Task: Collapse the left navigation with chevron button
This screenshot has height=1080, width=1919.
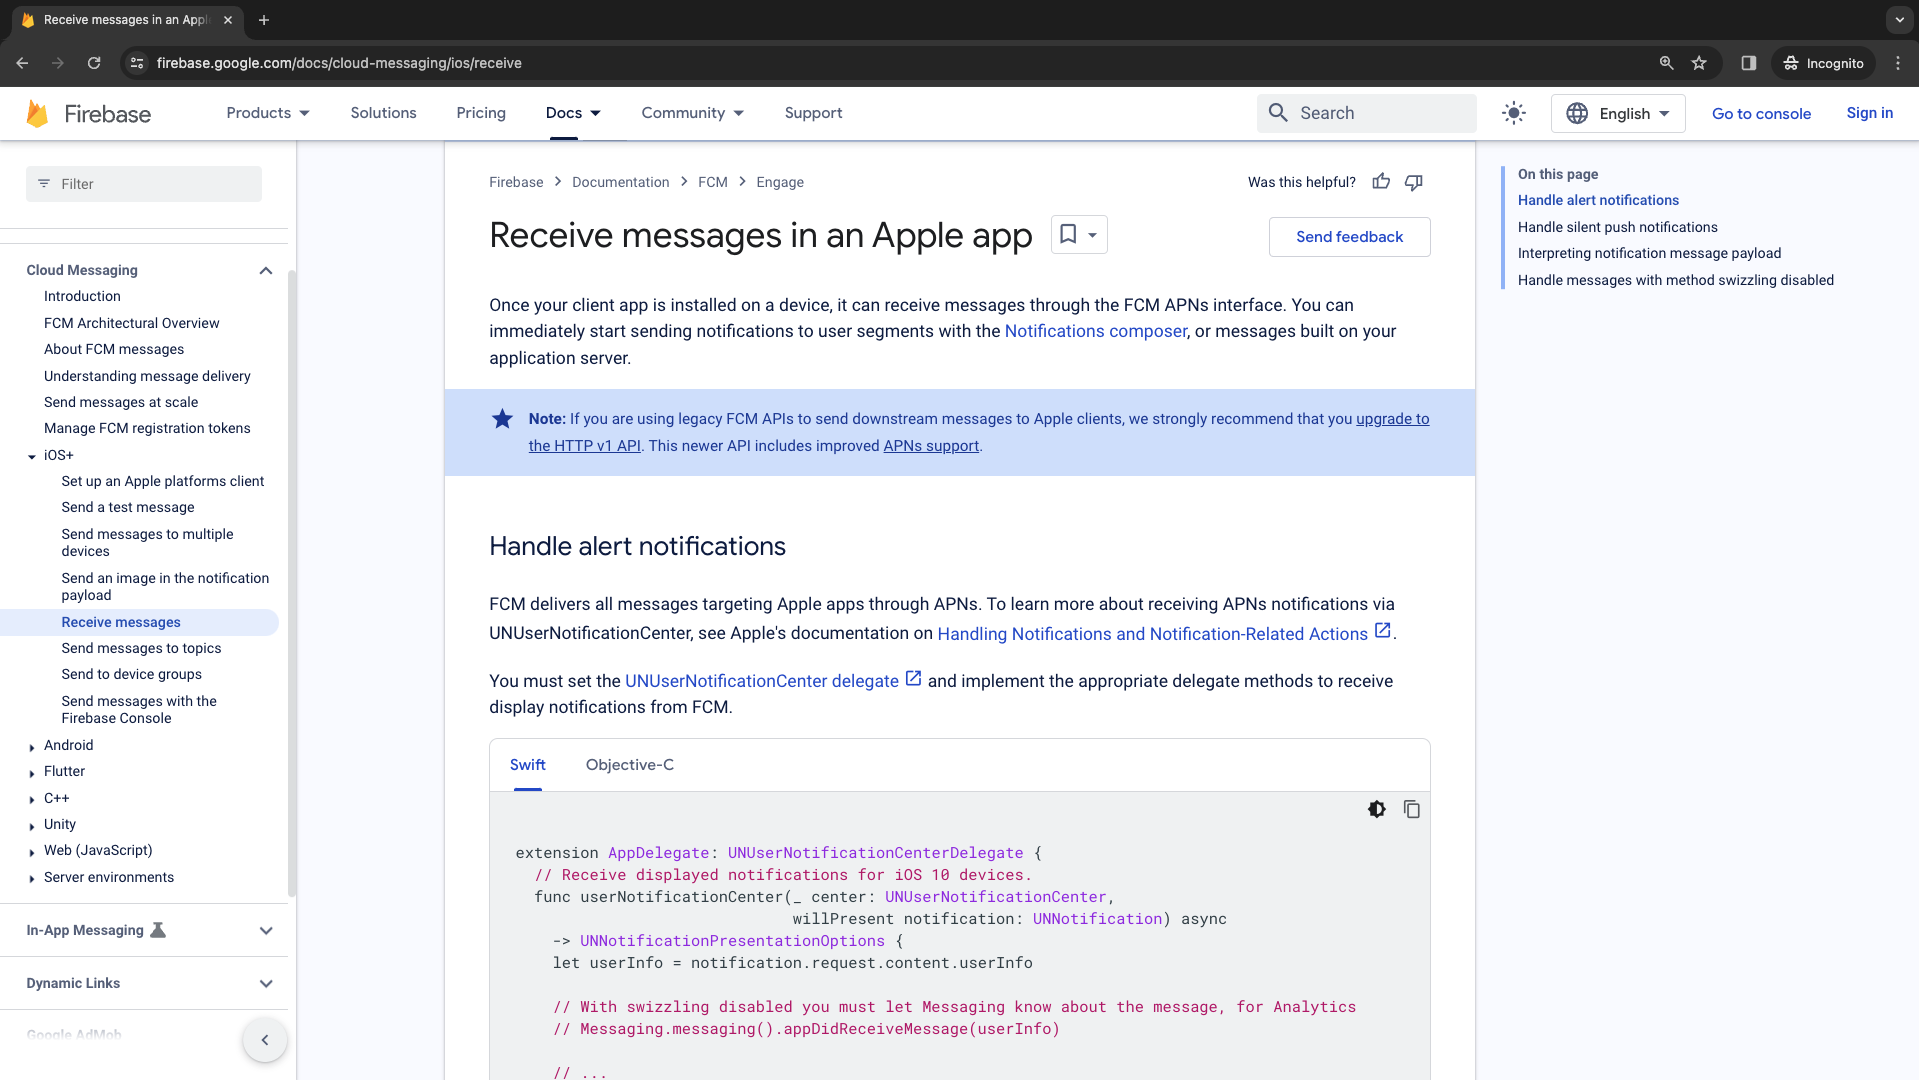Action: click(264, 1040)
